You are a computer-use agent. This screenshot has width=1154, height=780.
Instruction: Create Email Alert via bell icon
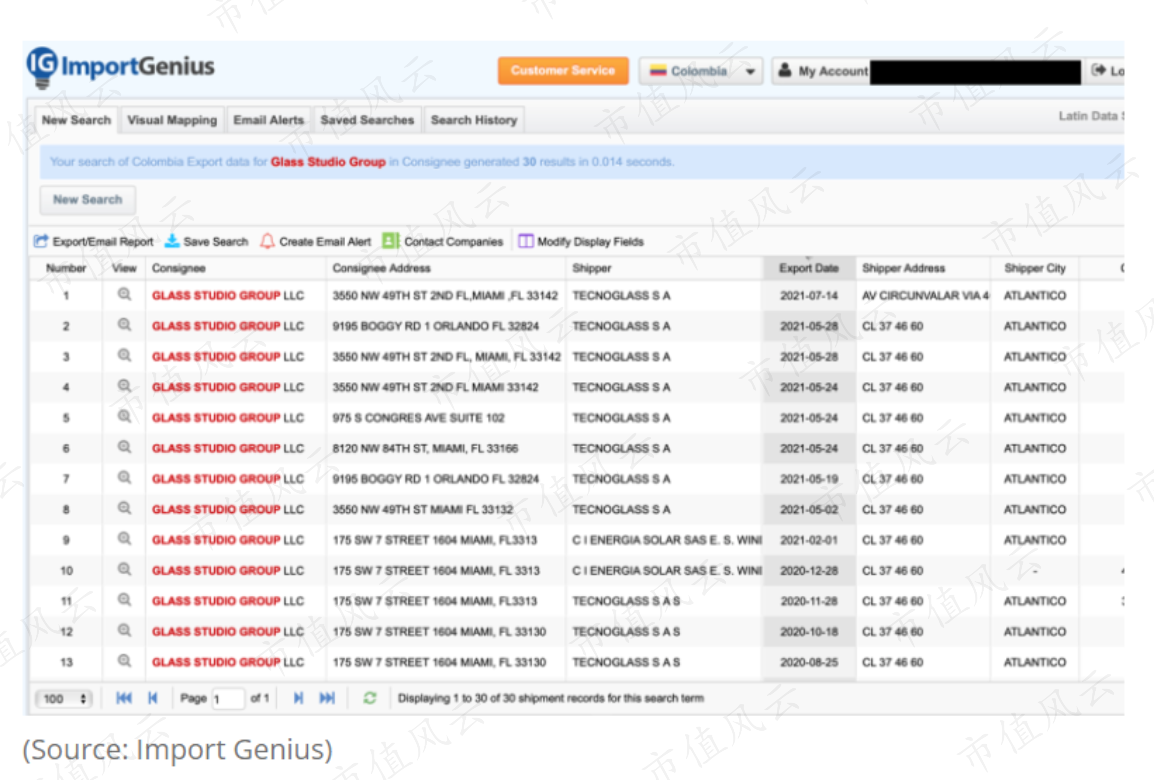click(x=268, y=241)
